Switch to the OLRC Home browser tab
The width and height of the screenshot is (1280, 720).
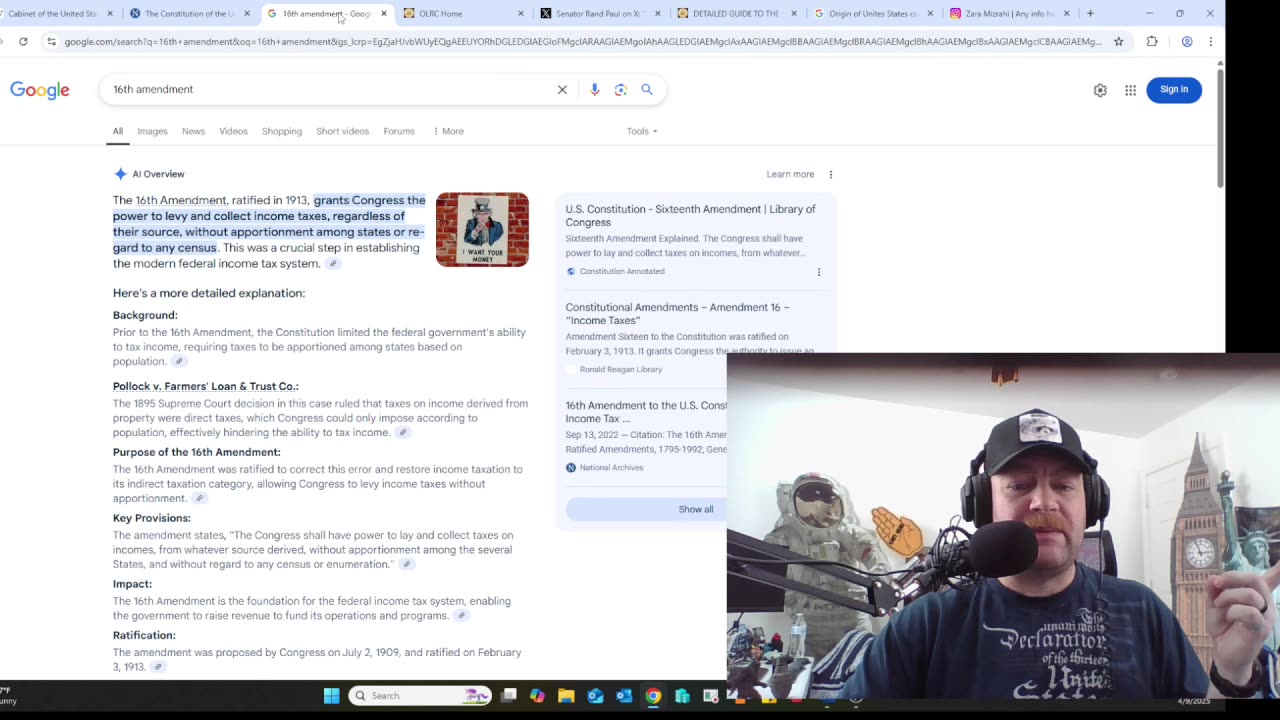461,13
